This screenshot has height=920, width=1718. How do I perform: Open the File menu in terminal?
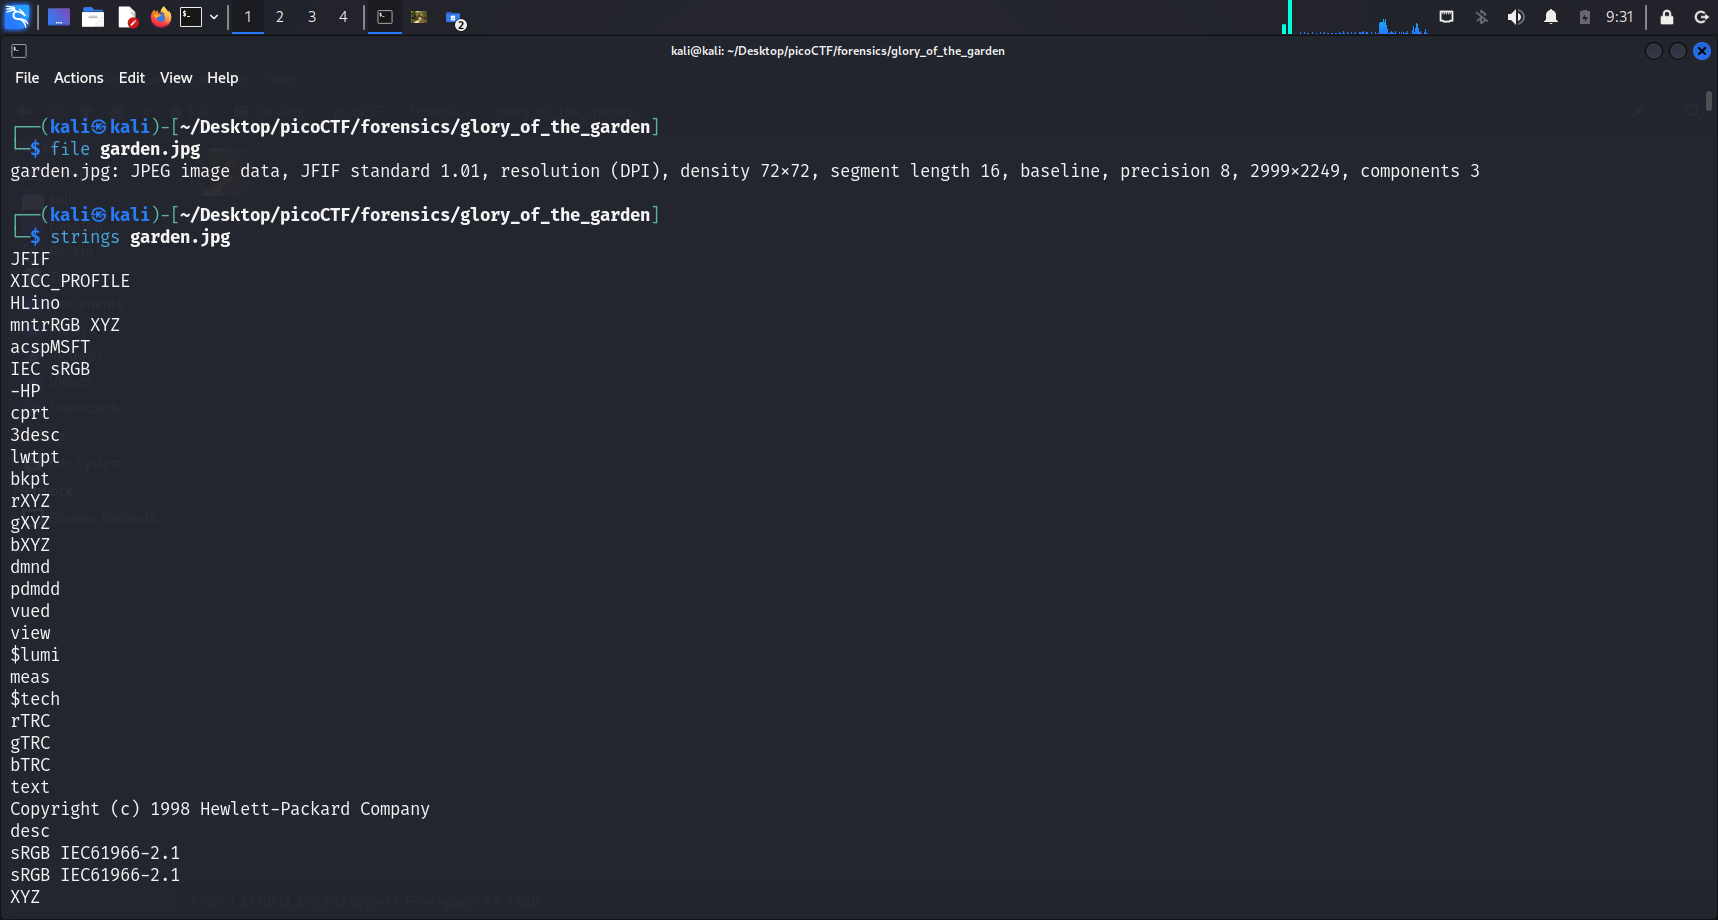pyautogui.click(x=27, y=78)
